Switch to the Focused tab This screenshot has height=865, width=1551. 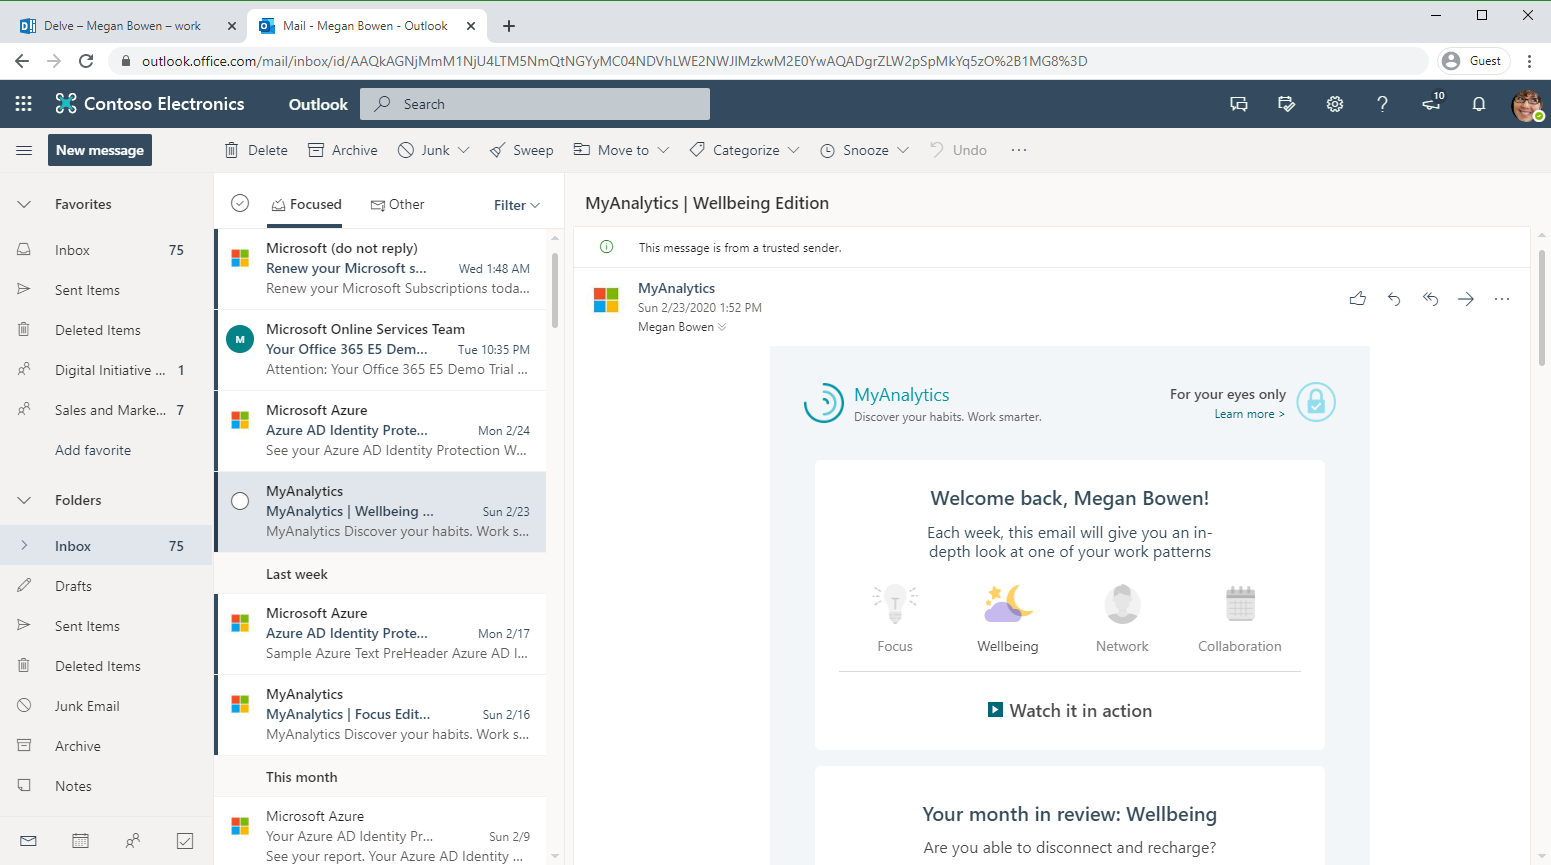(x=306, y=204)
